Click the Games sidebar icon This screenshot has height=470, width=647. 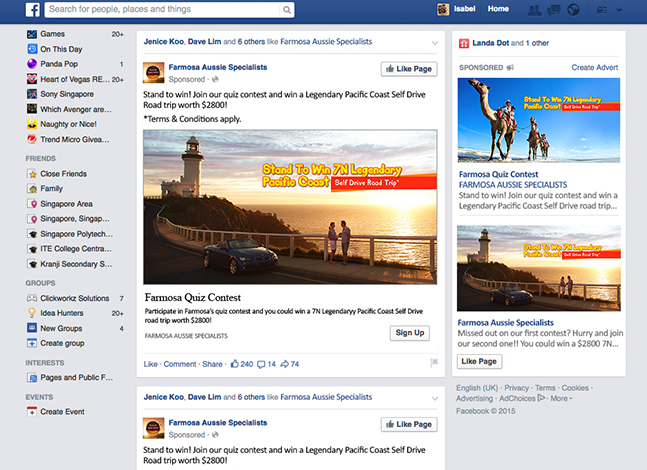click(32, 34)
